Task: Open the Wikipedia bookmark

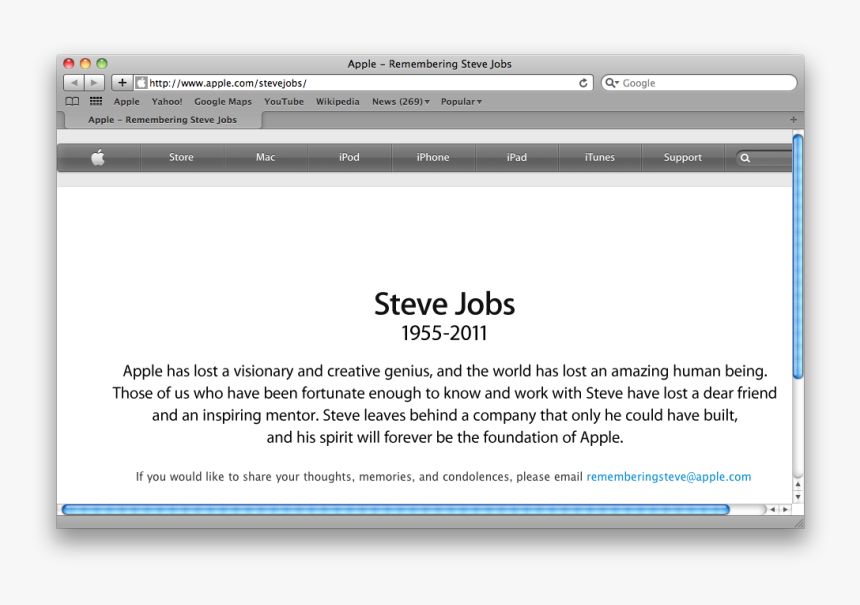Action: [337, 101]
